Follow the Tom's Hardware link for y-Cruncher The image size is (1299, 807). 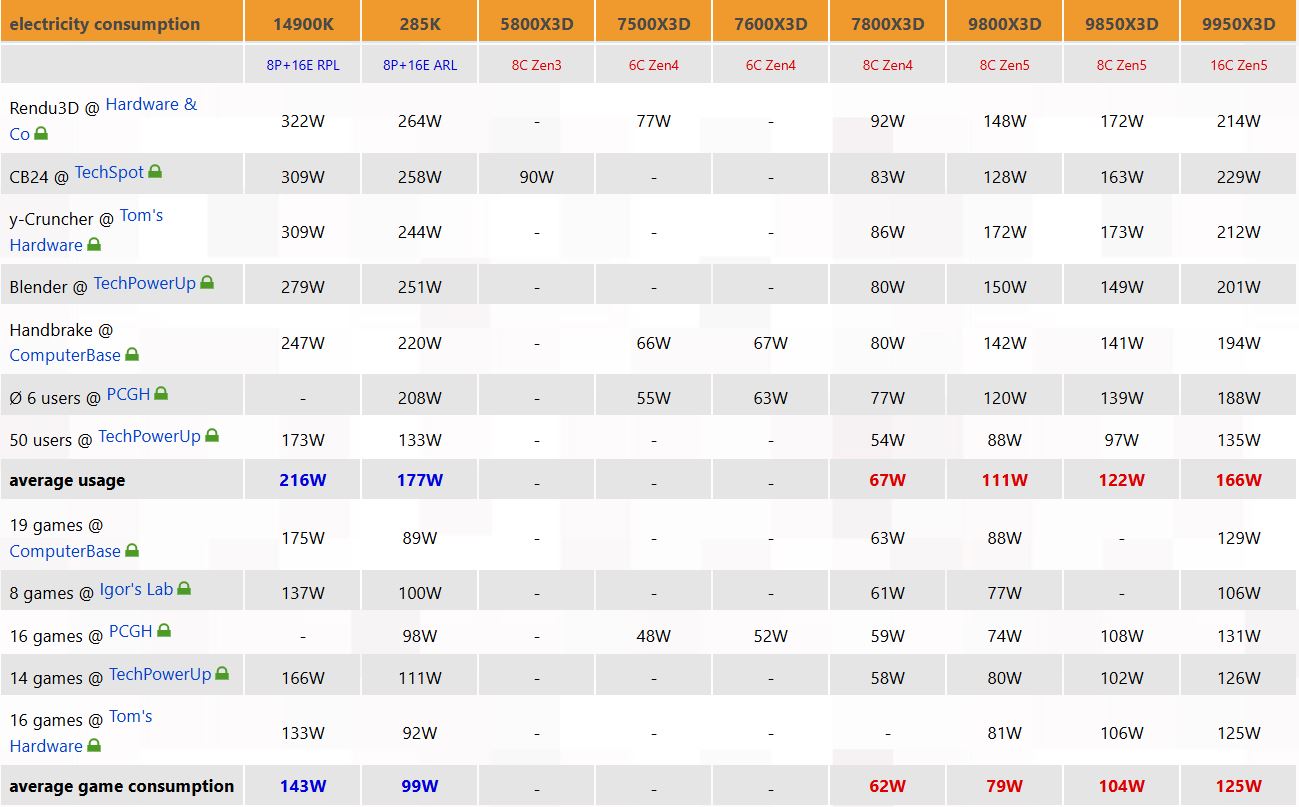click(141, 216)
